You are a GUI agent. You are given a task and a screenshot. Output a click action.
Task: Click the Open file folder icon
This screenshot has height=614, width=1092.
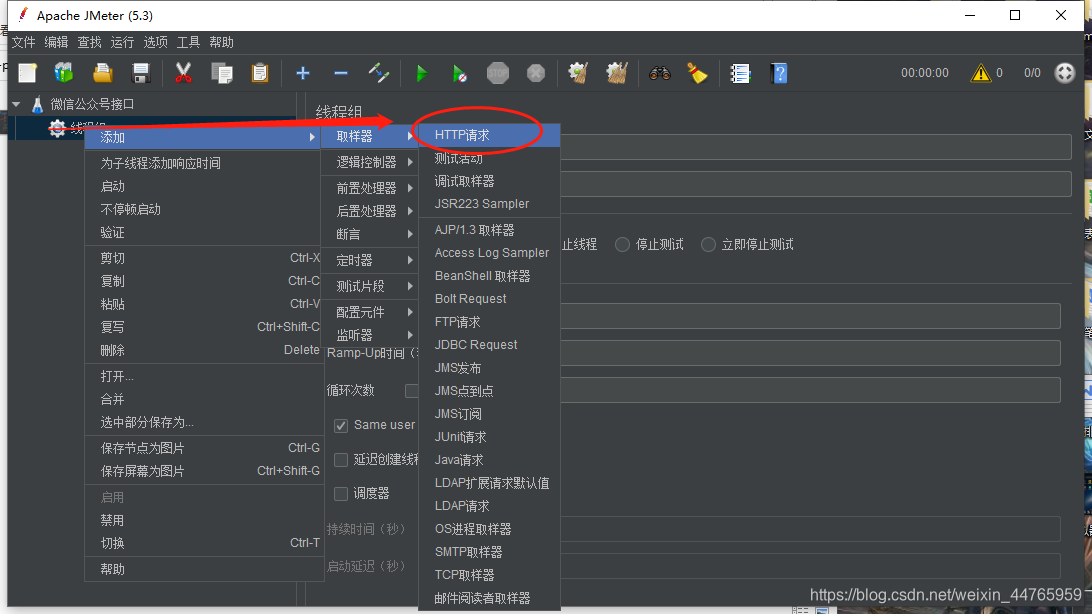102,73
